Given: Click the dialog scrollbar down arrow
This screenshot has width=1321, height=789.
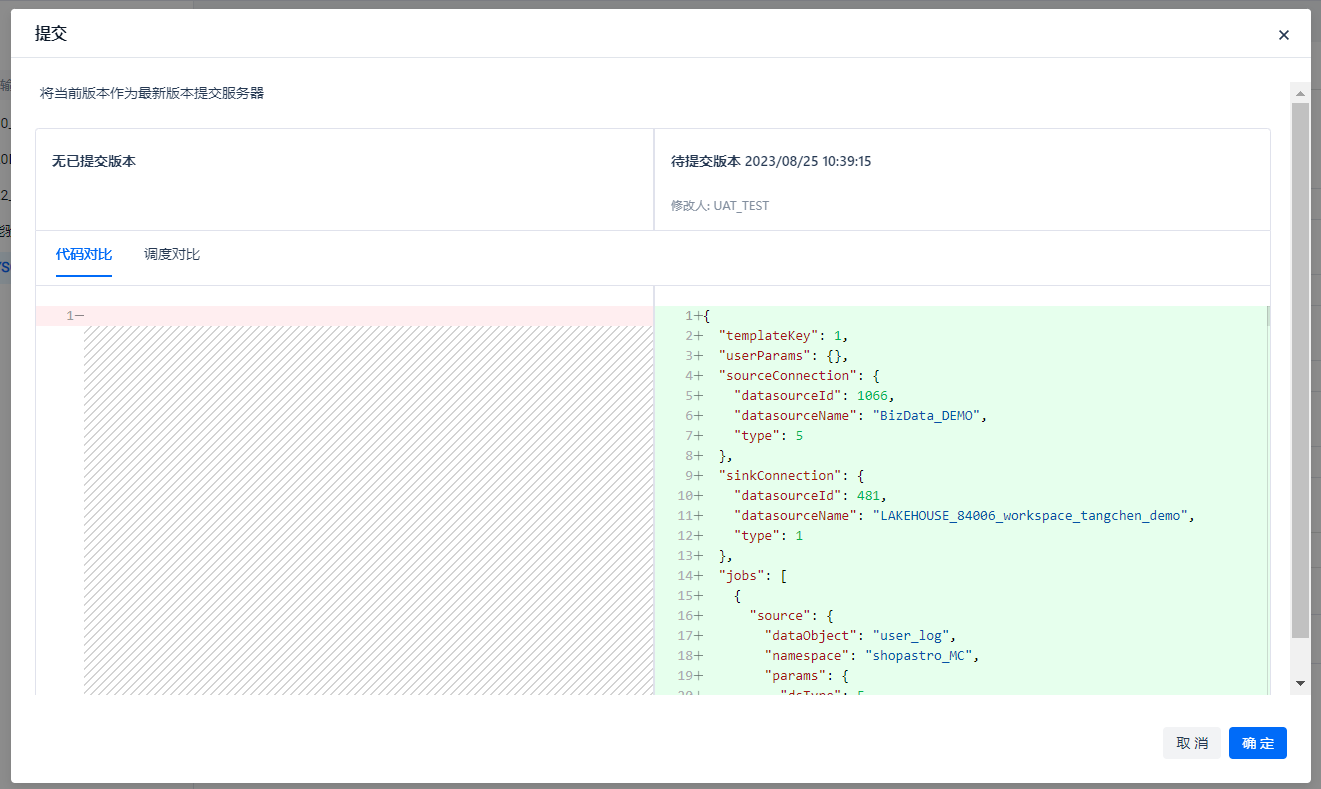Looking at the screenshot, I should coord(1300,682).
